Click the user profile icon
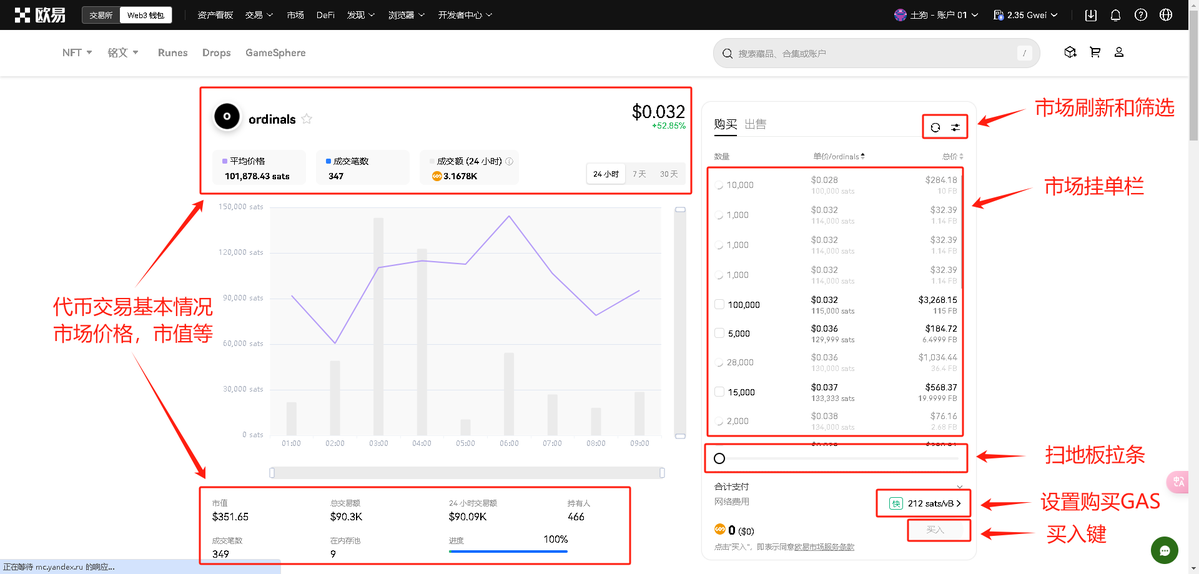The width and height of the screenshot is (1199, 574). click(1119, 53)
